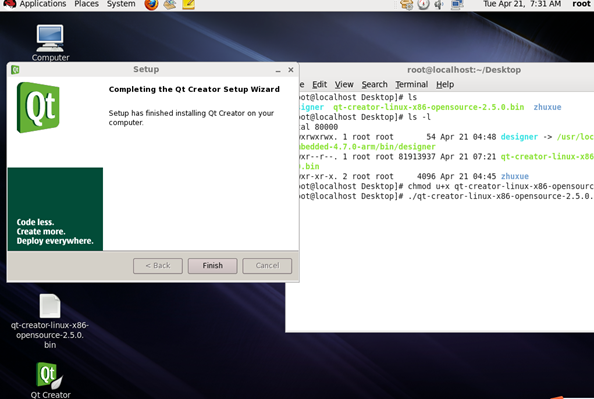Click the update notifier tray icon
Viewport: 594px width, 399px height.
pos(406,5)
